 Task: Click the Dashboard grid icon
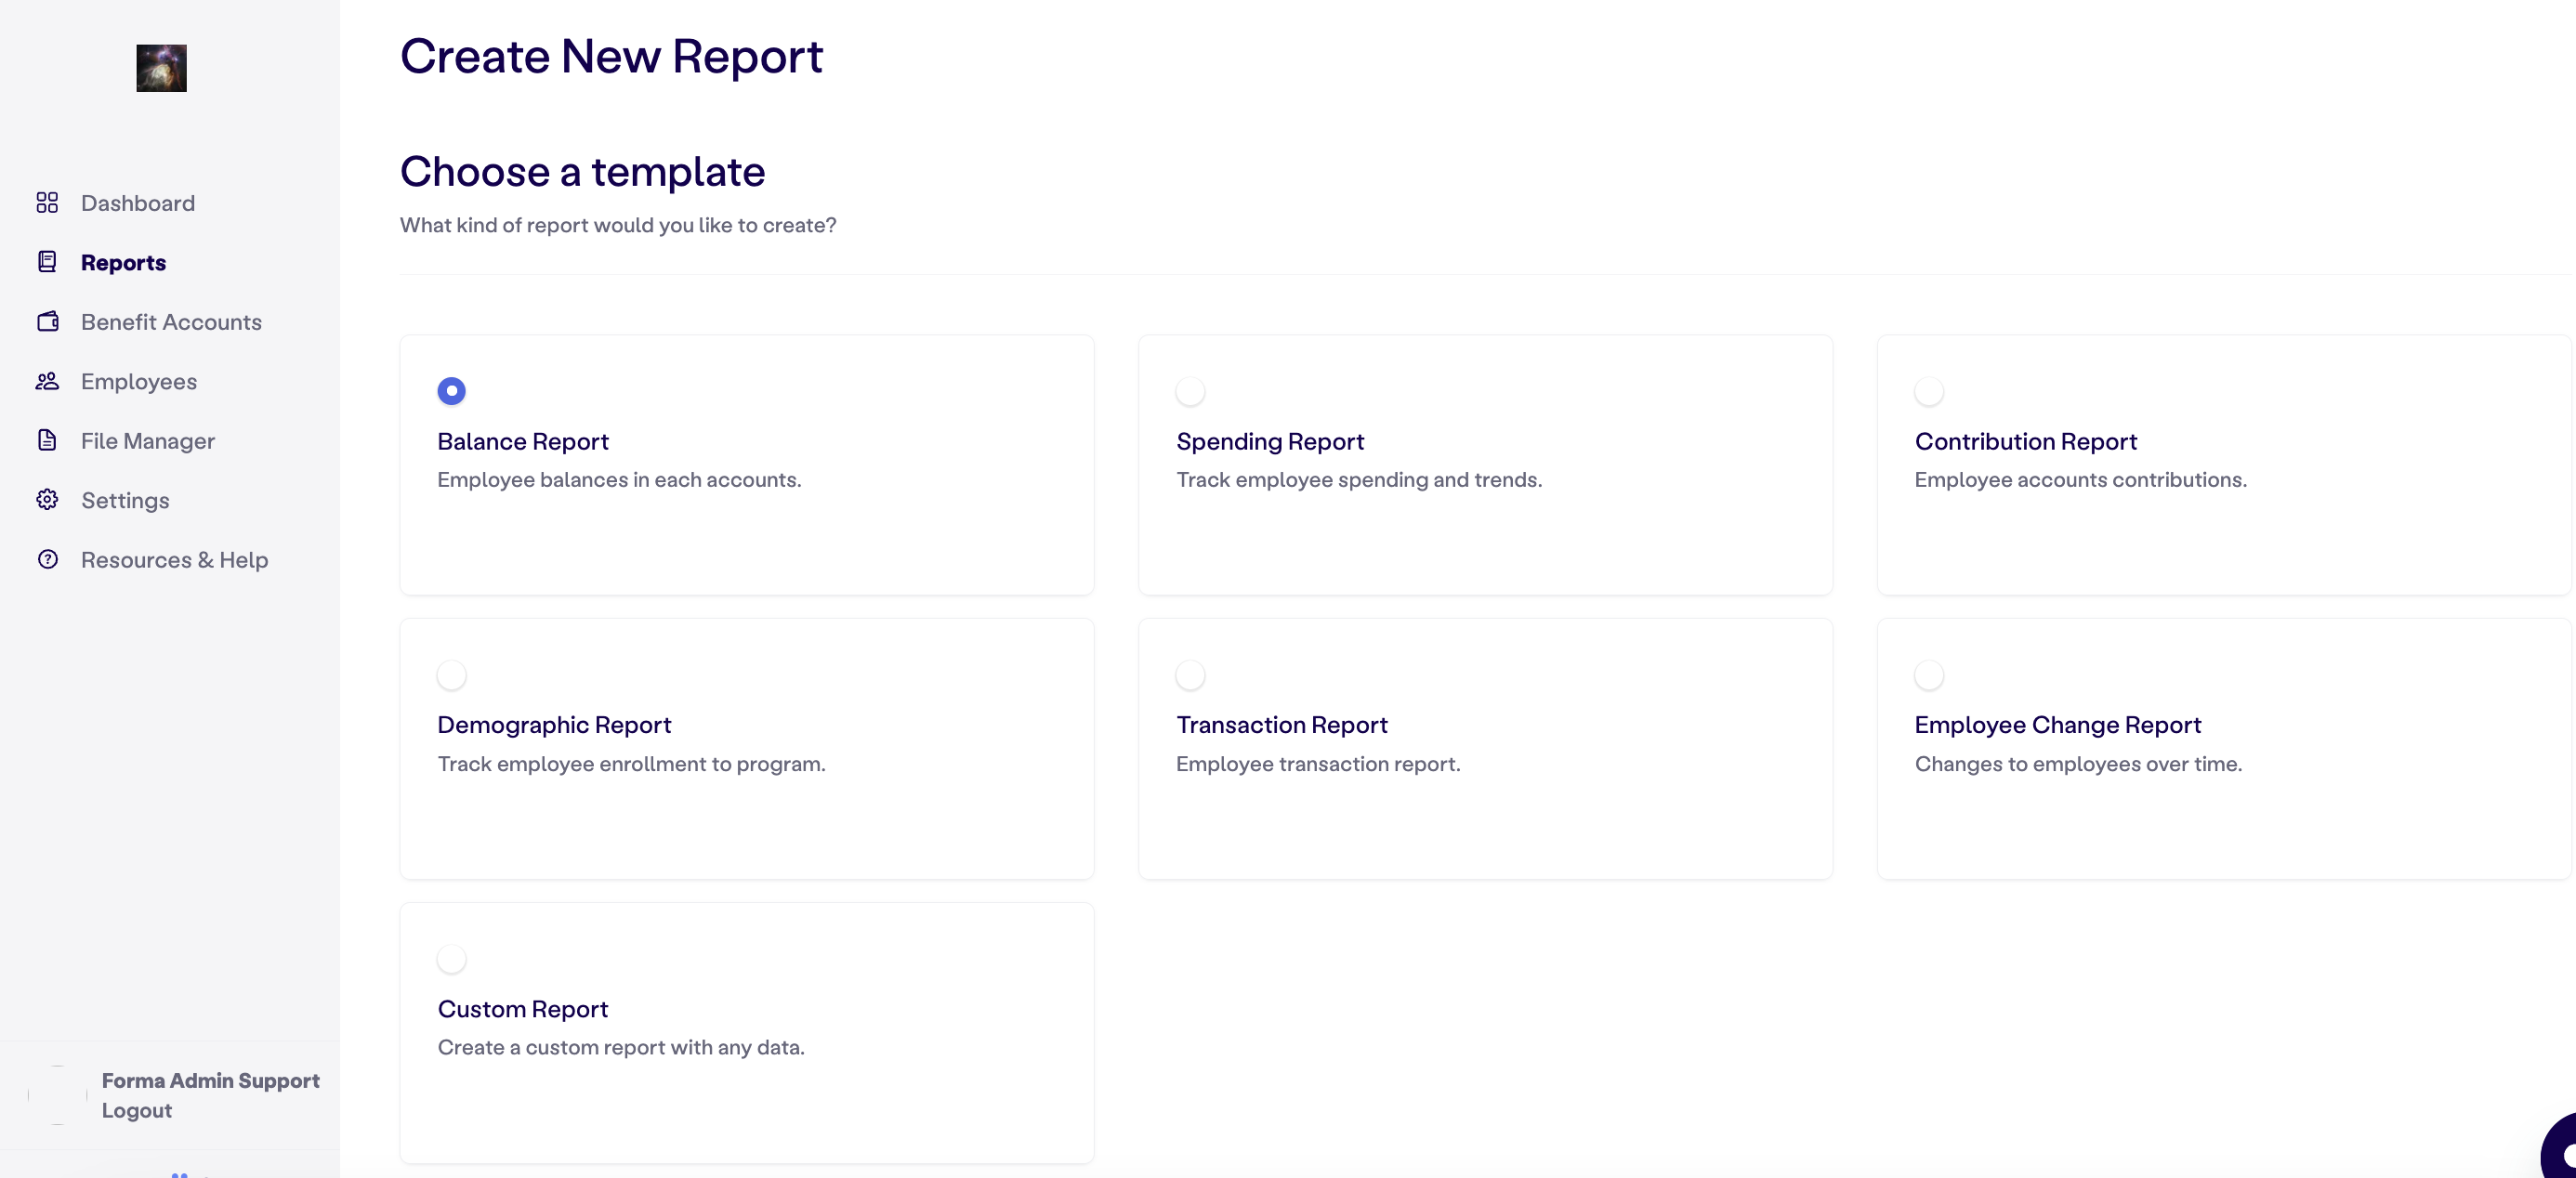coord(47,203)
